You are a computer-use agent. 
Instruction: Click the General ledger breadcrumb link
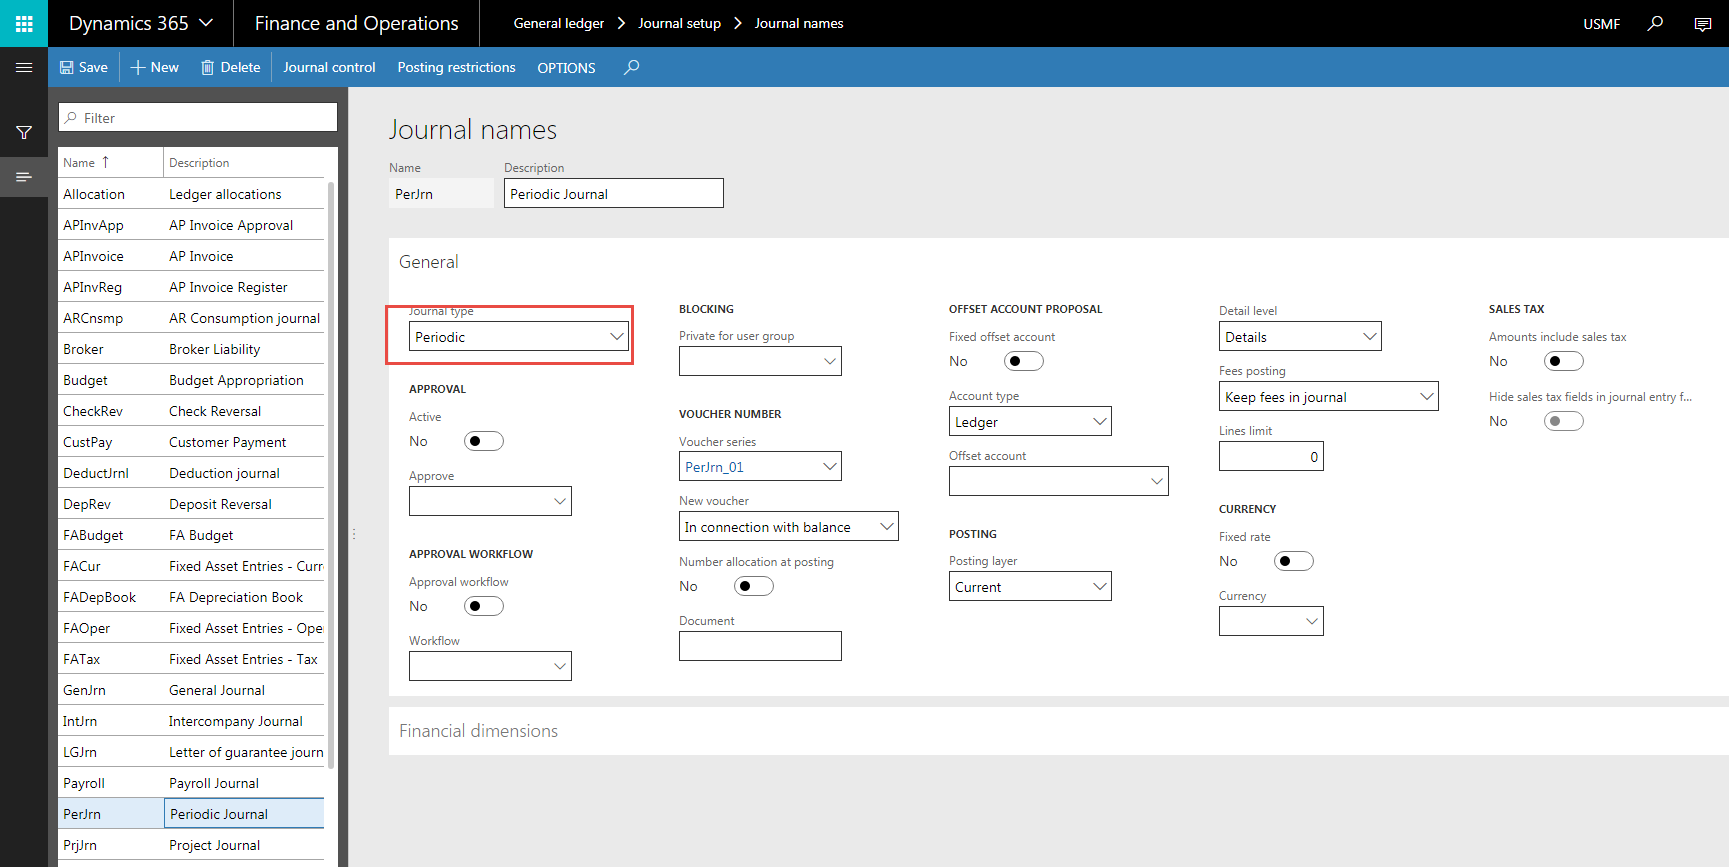558,23
